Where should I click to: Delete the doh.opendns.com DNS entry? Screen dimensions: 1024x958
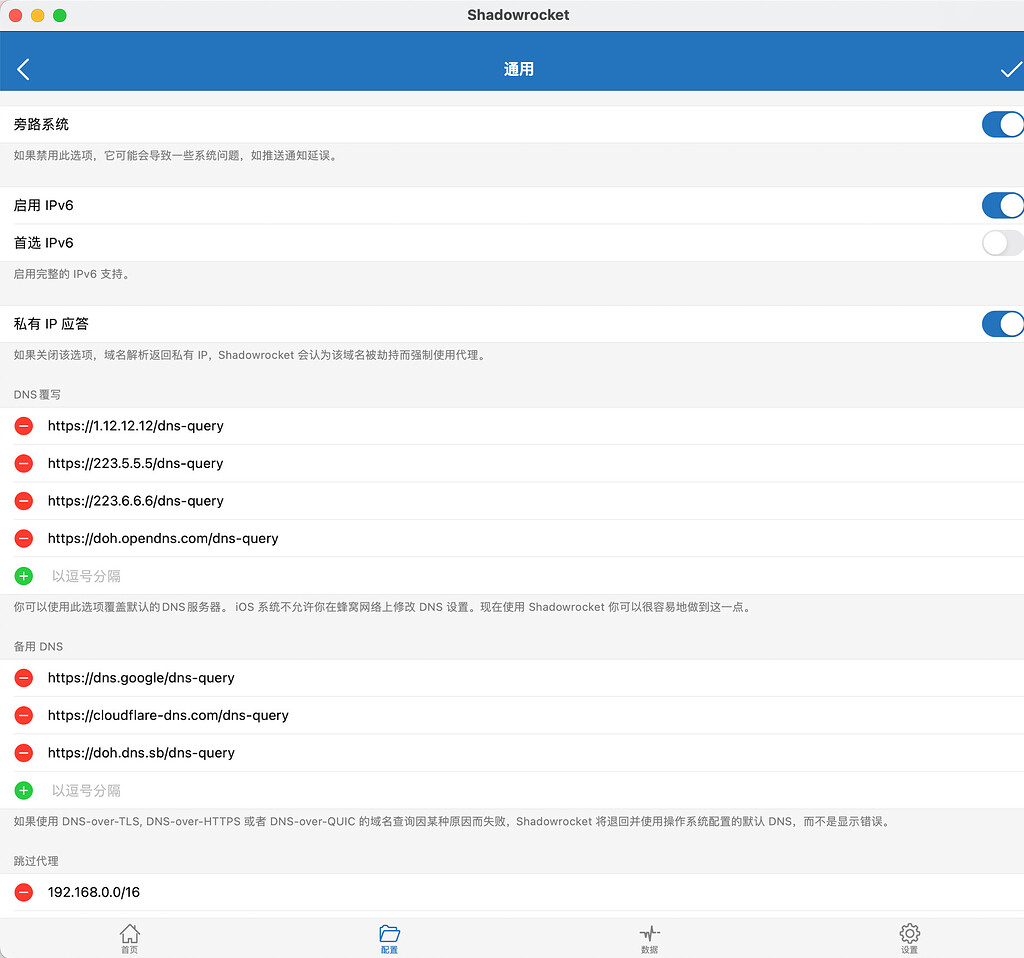click(24, 539)
